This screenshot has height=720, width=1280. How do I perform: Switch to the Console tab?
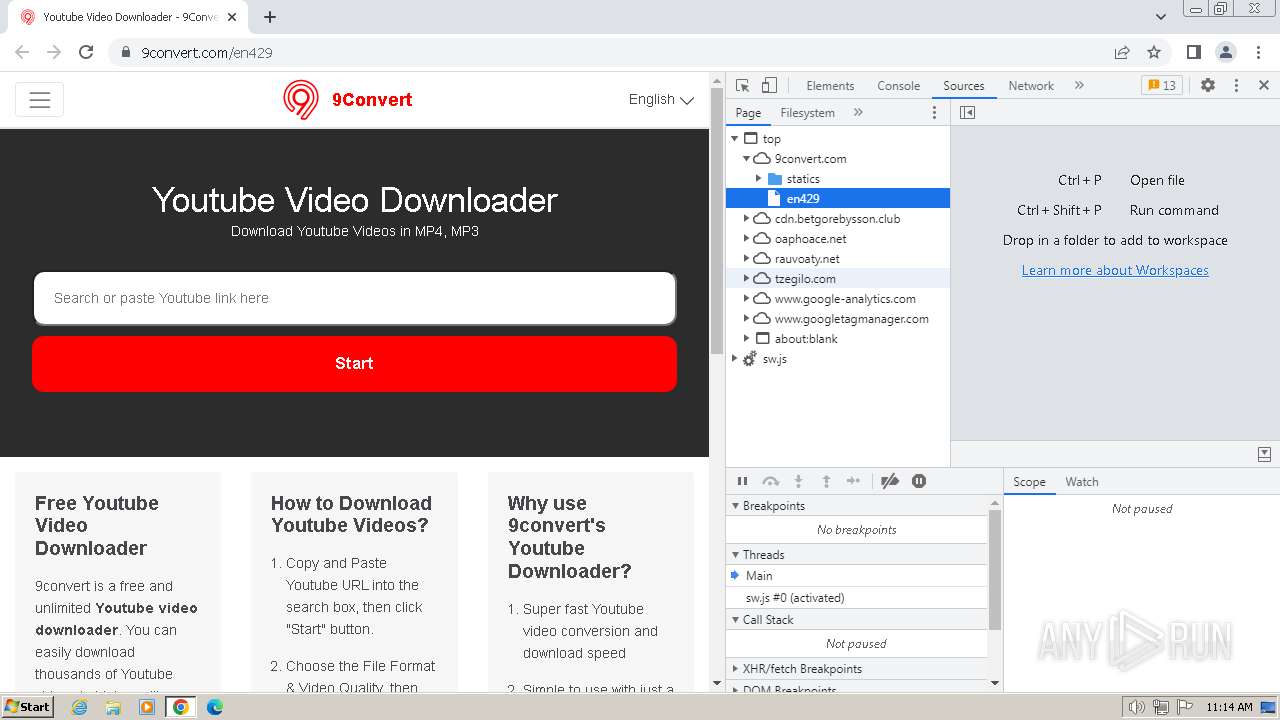(x=898, y=86)
